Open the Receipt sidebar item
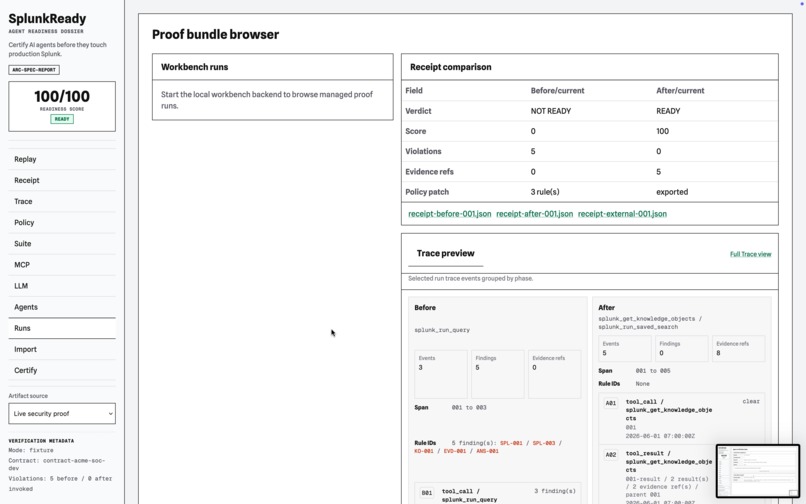806x504 pixels. point(62,180)
